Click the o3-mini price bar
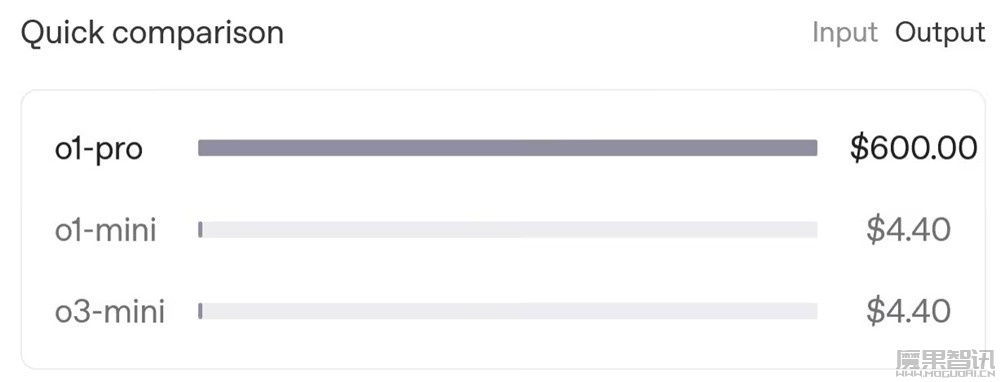This screenshot has width=1000, height=382. 508,311
